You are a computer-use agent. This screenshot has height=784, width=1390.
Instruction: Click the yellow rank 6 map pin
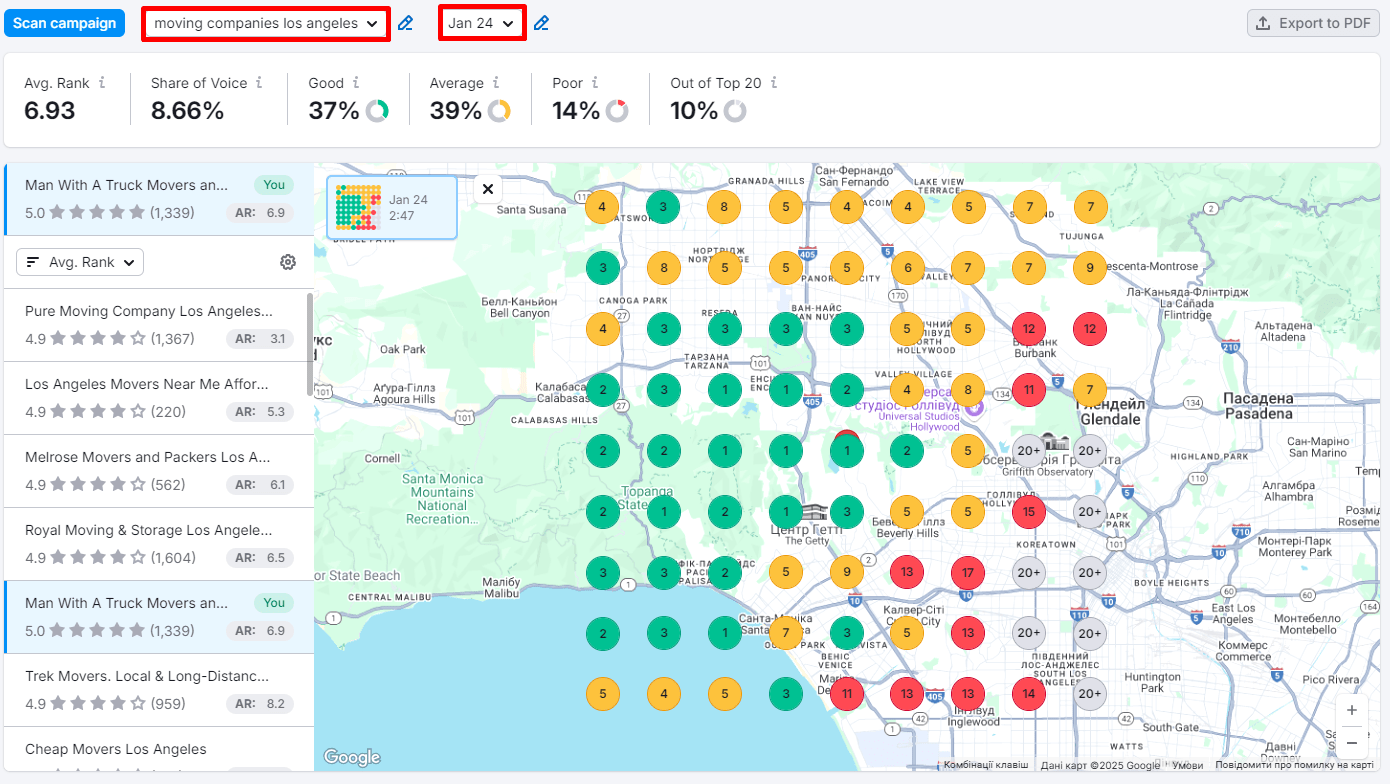pyautogui.click(x=907, y=268)
